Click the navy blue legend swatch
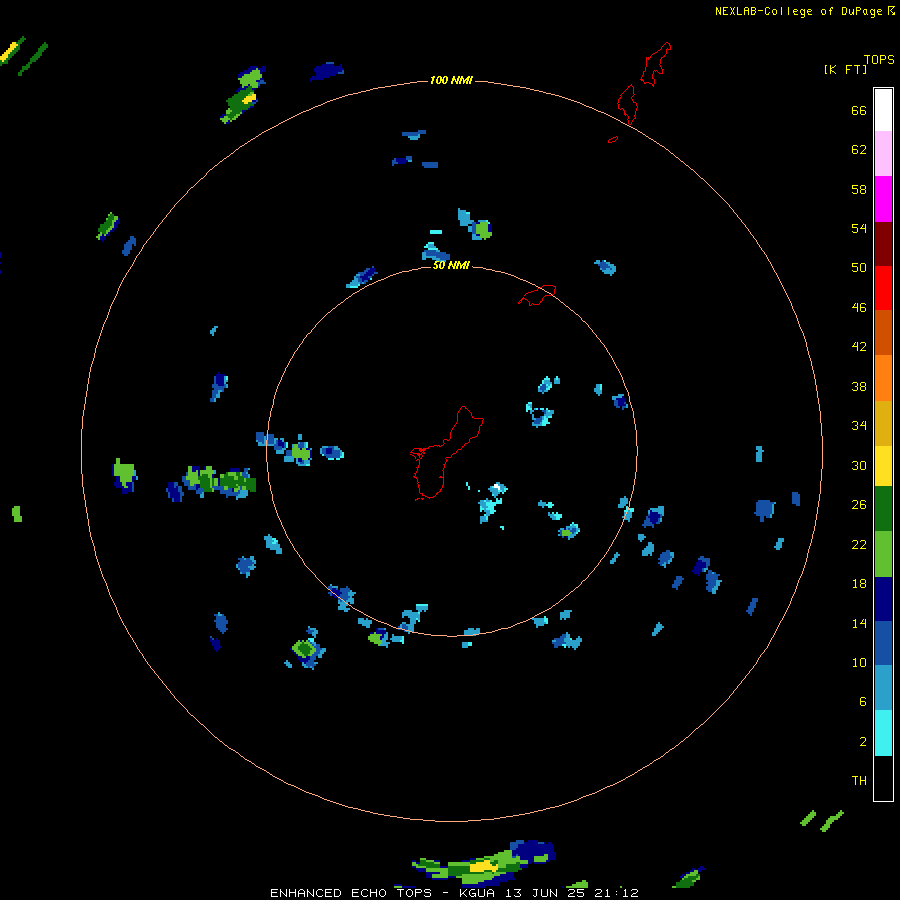This screenshot has width=900, height=900. 883,599
